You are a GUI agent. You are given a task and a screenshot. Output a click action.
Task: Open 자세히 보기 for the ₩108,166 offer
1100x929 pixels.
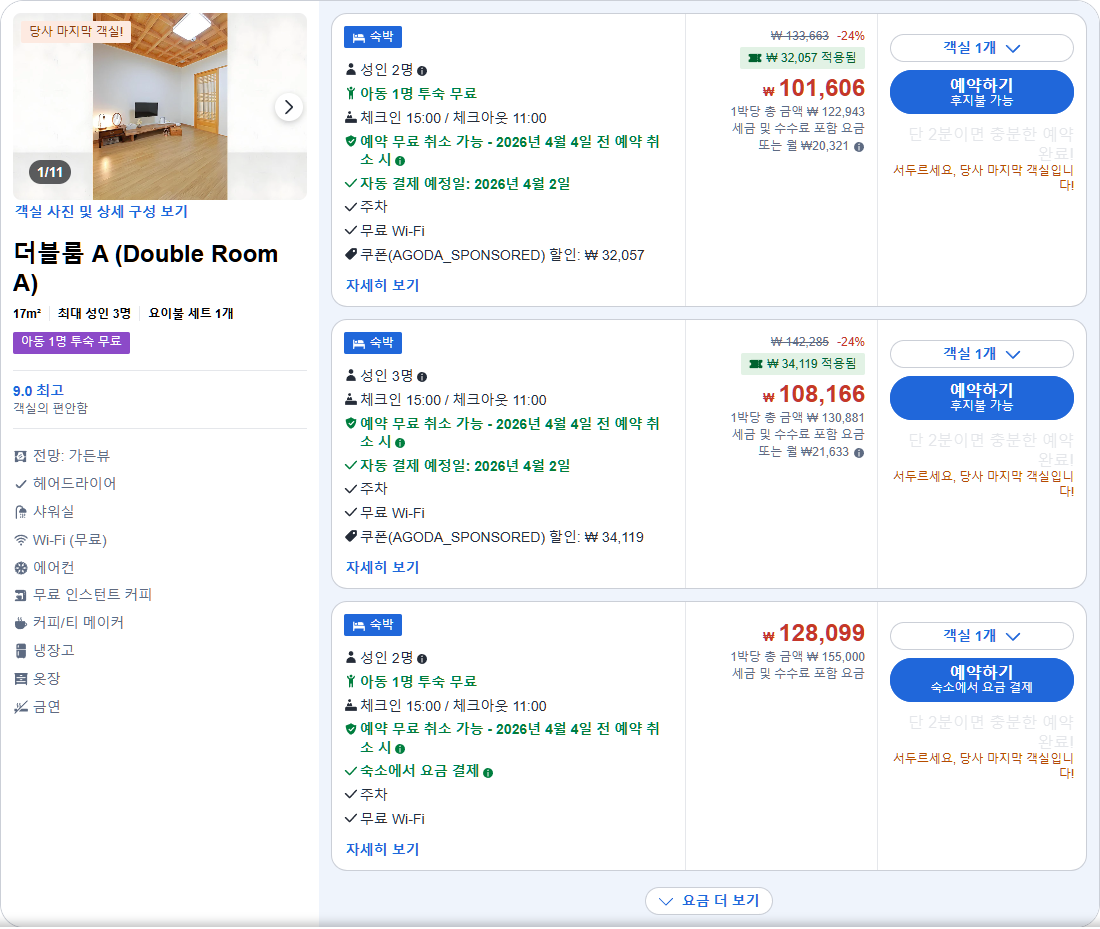[x=382, y=568]
